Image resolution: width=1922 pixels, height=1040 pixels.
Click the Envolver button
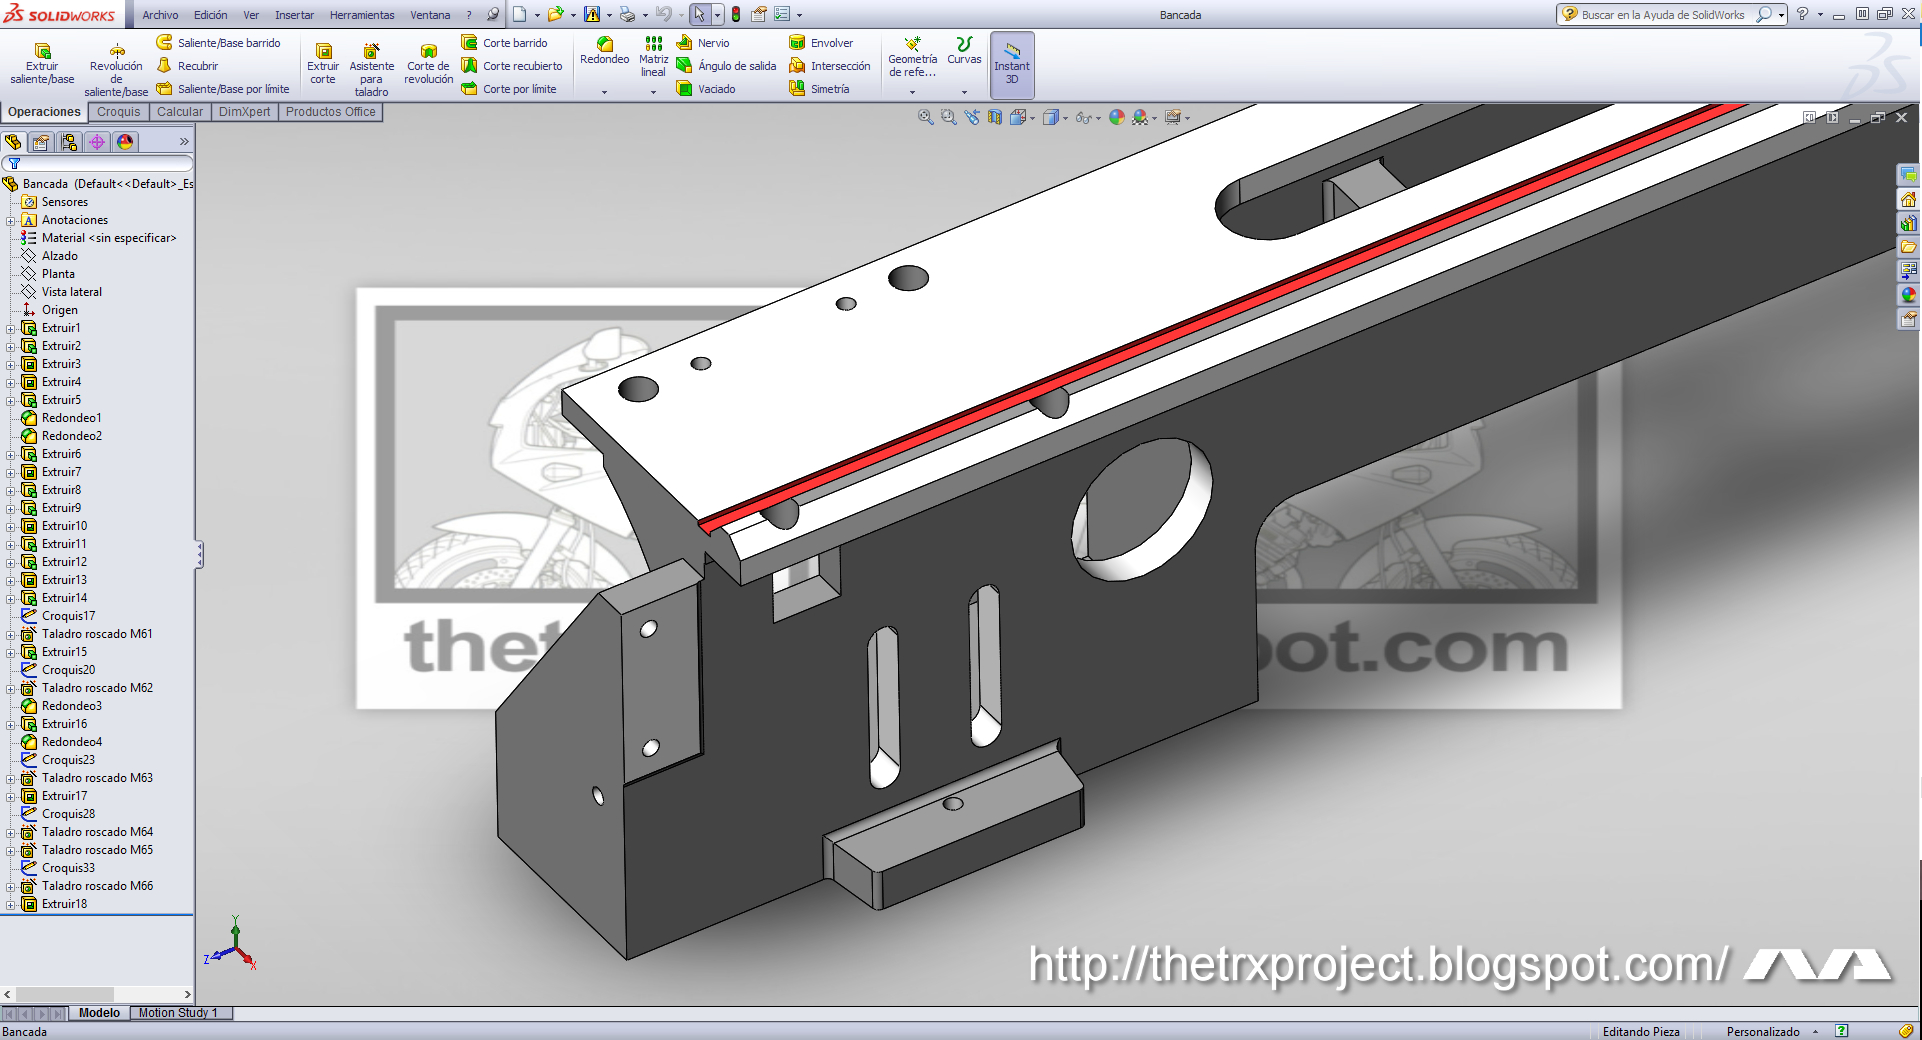tap(821, 43)
